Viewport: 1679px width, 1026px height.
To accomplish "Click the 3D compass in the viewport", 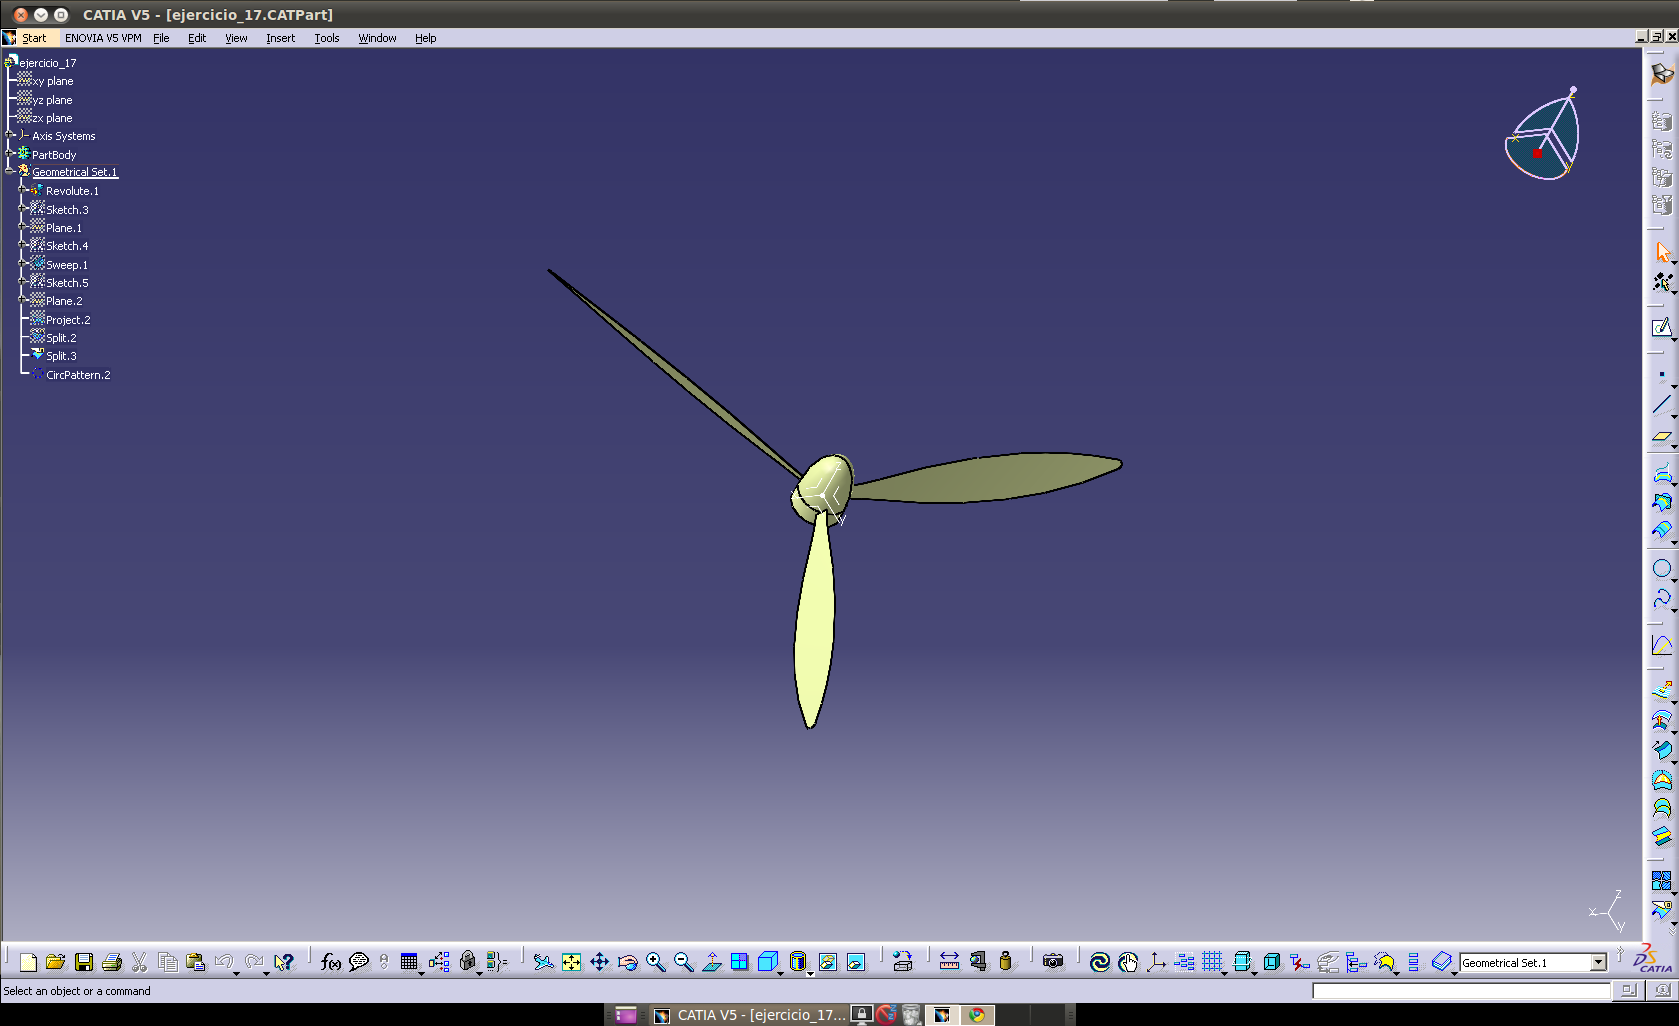I will pyautogui.click(x=1543, y=135).
